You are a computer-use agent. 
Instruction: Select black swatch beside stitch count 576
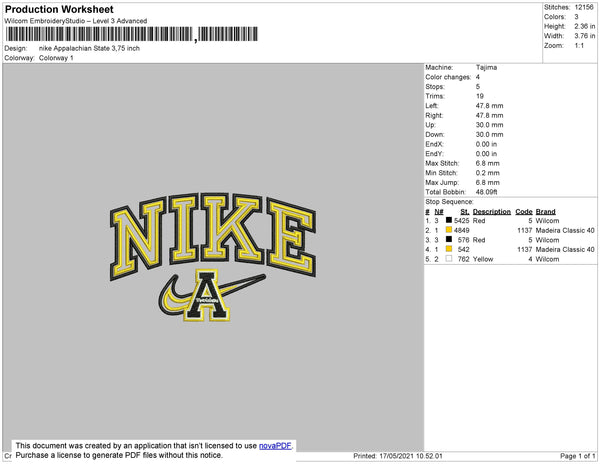point(449,239)
